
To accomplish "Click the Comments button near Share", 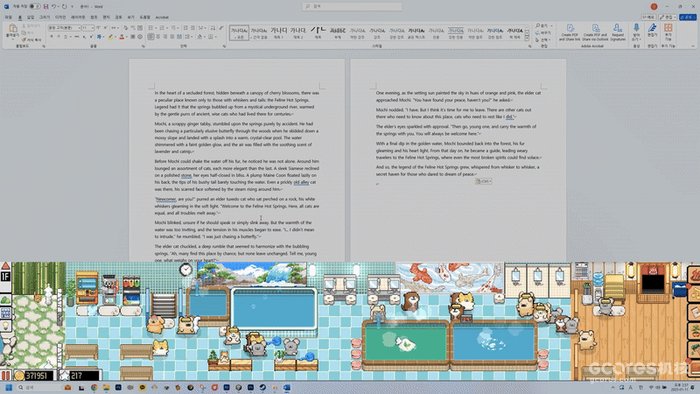I will [648, 17].
